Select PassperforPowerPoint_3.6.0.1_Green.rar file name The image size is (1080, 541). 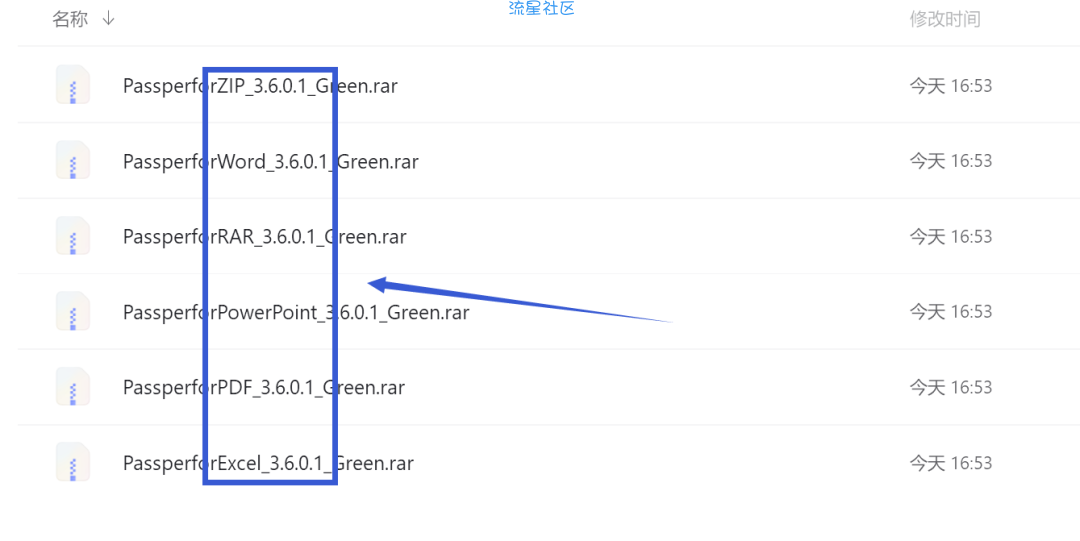(296, 312)
